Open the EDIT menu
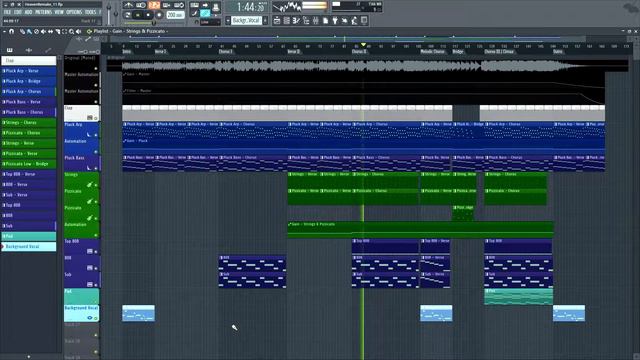Screen dimensions: 640x360 18,12
